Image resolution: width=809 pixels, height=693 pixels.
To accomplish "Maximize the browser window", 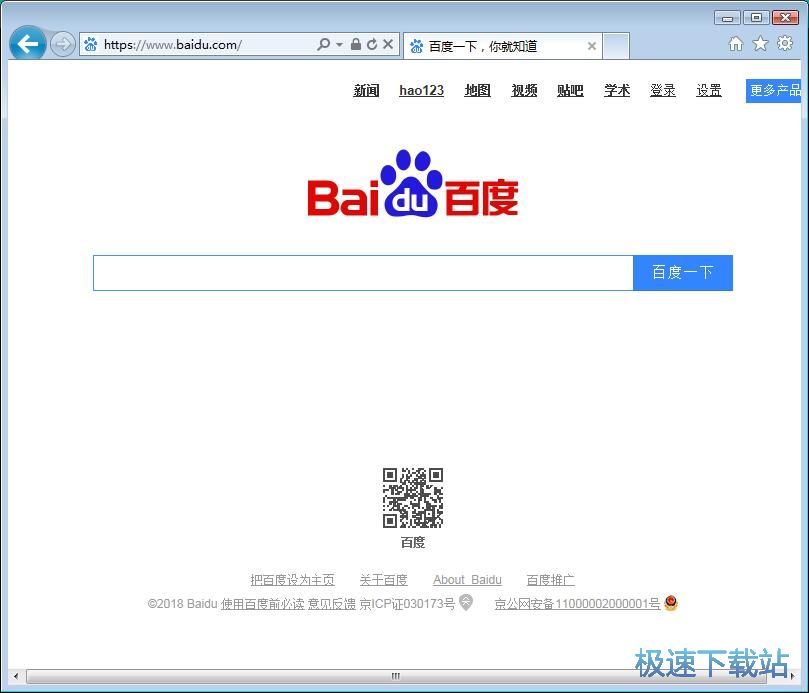I will [756, 18].
